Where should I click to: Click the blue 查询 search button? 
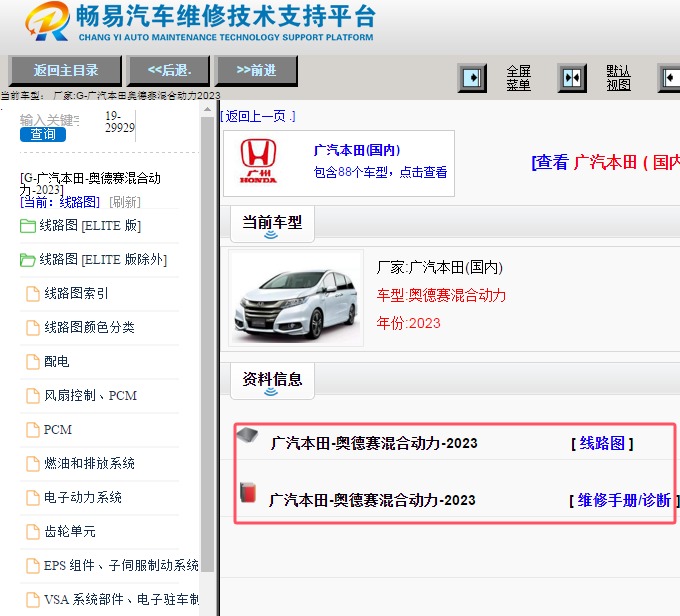(43, 134)
